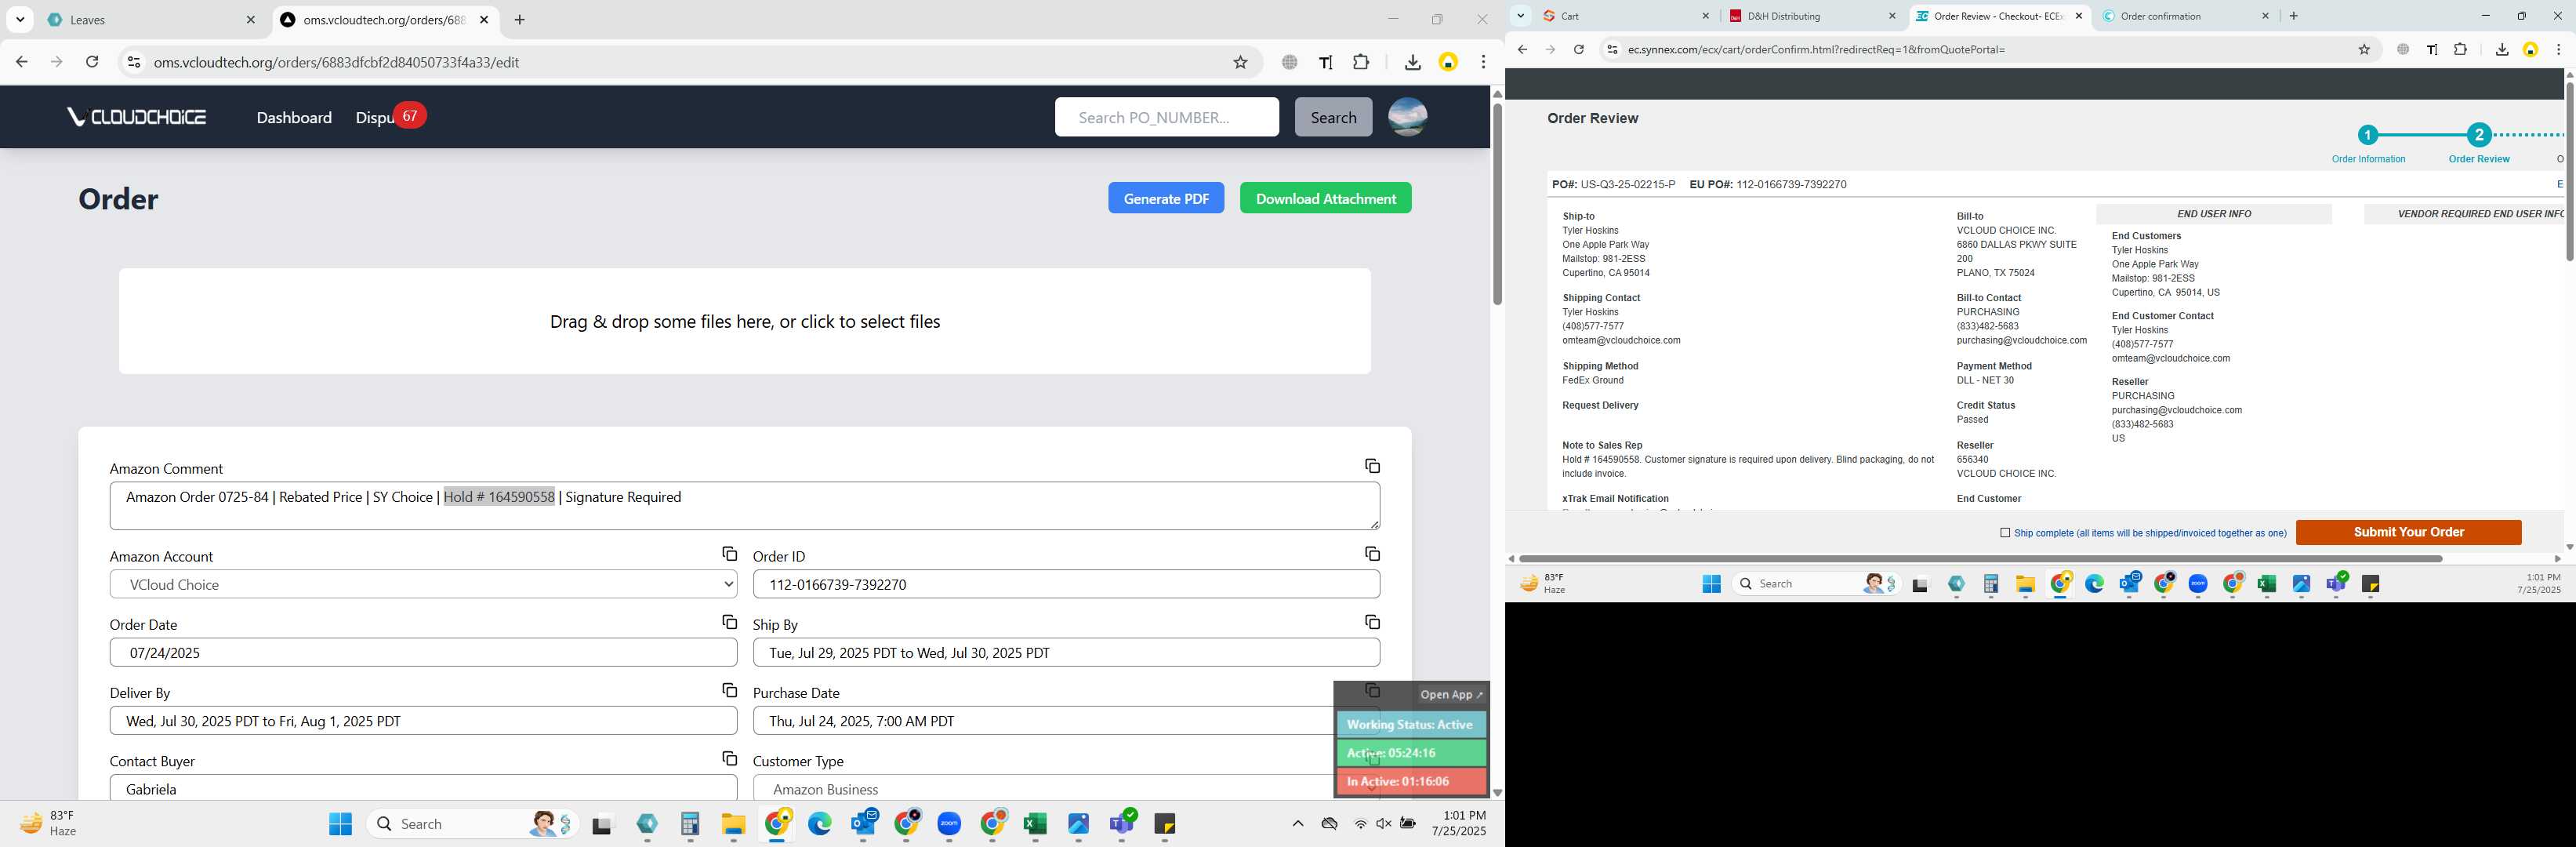This screenshot has width=2576, height=847.
Task: Open a new tab in Synnex window
Action: (2293, 16)
